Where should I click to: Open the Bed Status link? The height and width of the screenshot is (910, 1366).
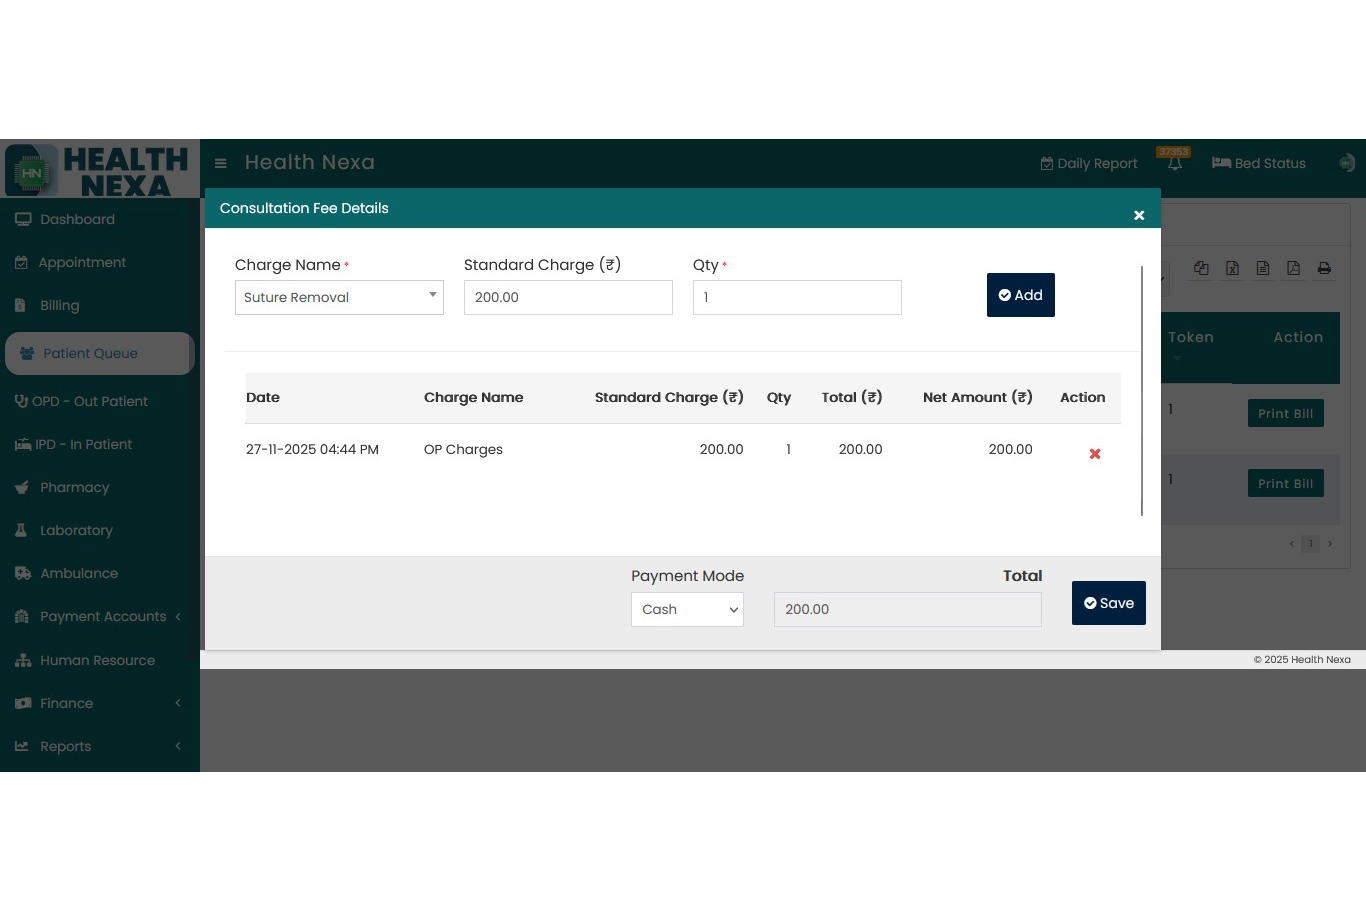click(1259, 163)
